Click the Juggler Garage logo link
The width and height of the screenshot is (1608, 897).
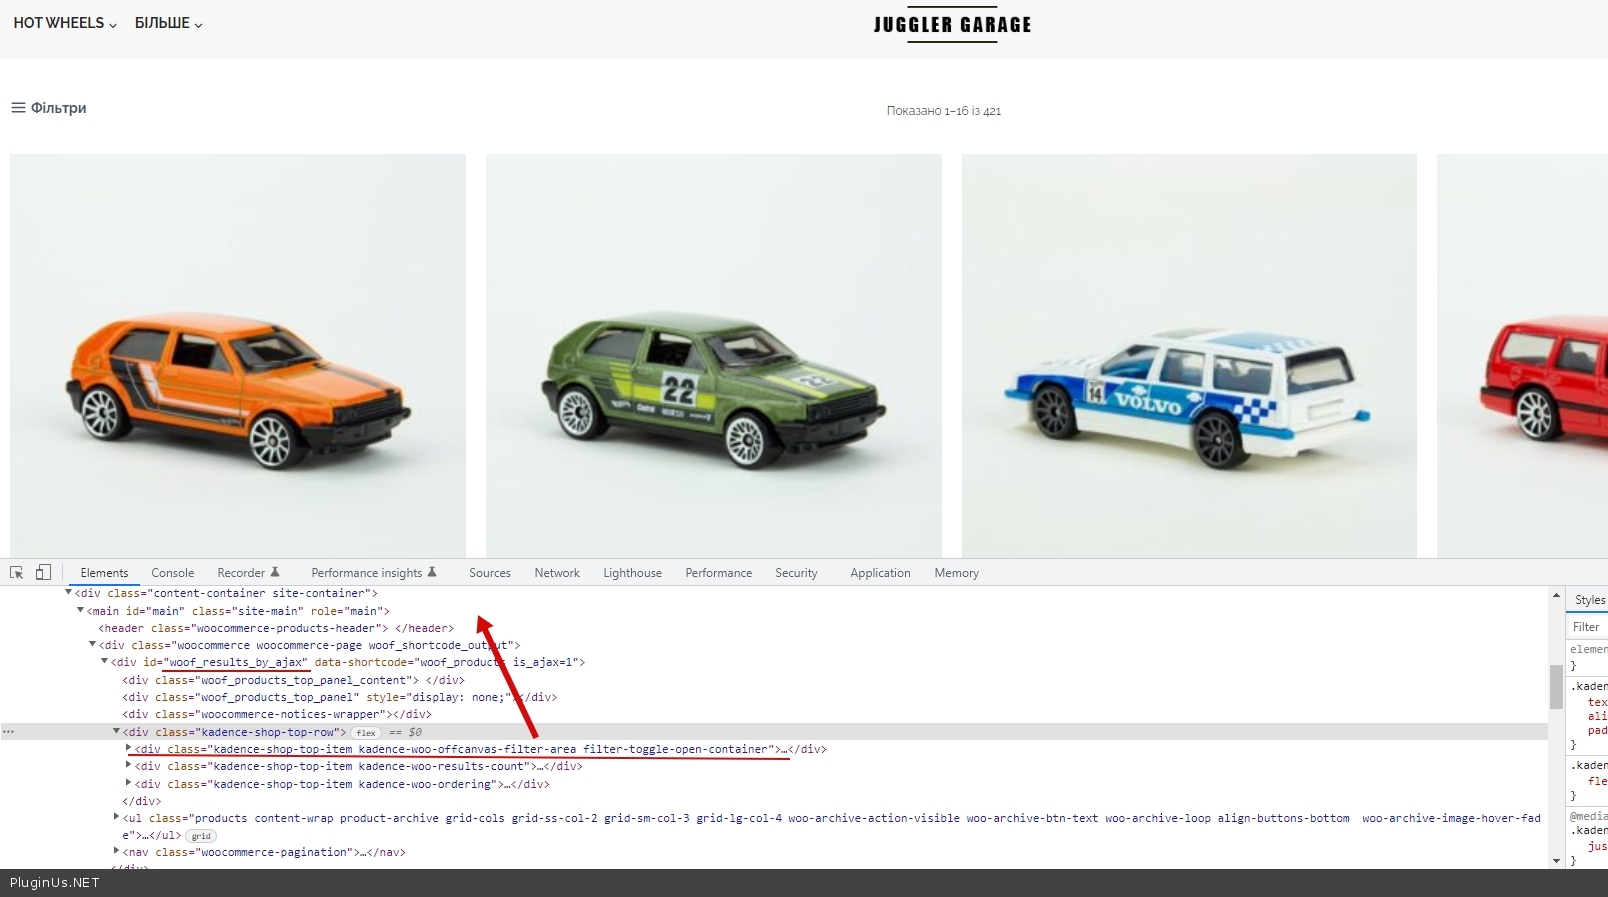coord(952,25)
